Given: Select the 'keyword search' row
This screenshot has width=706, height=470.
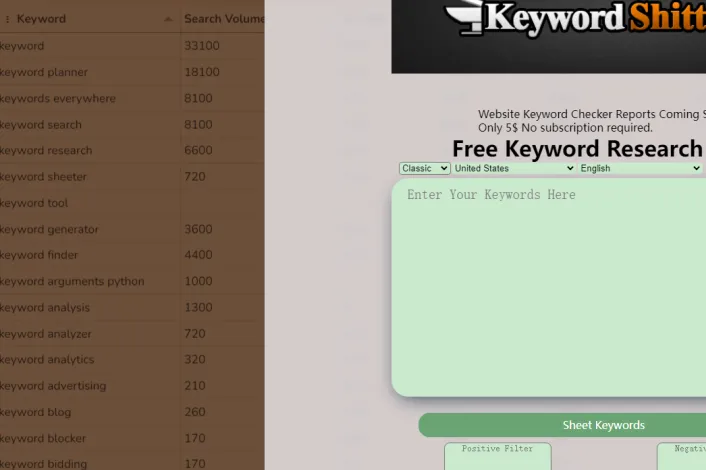Looking at the screenshot, I should pyautogui.click(x=132, y=125).
